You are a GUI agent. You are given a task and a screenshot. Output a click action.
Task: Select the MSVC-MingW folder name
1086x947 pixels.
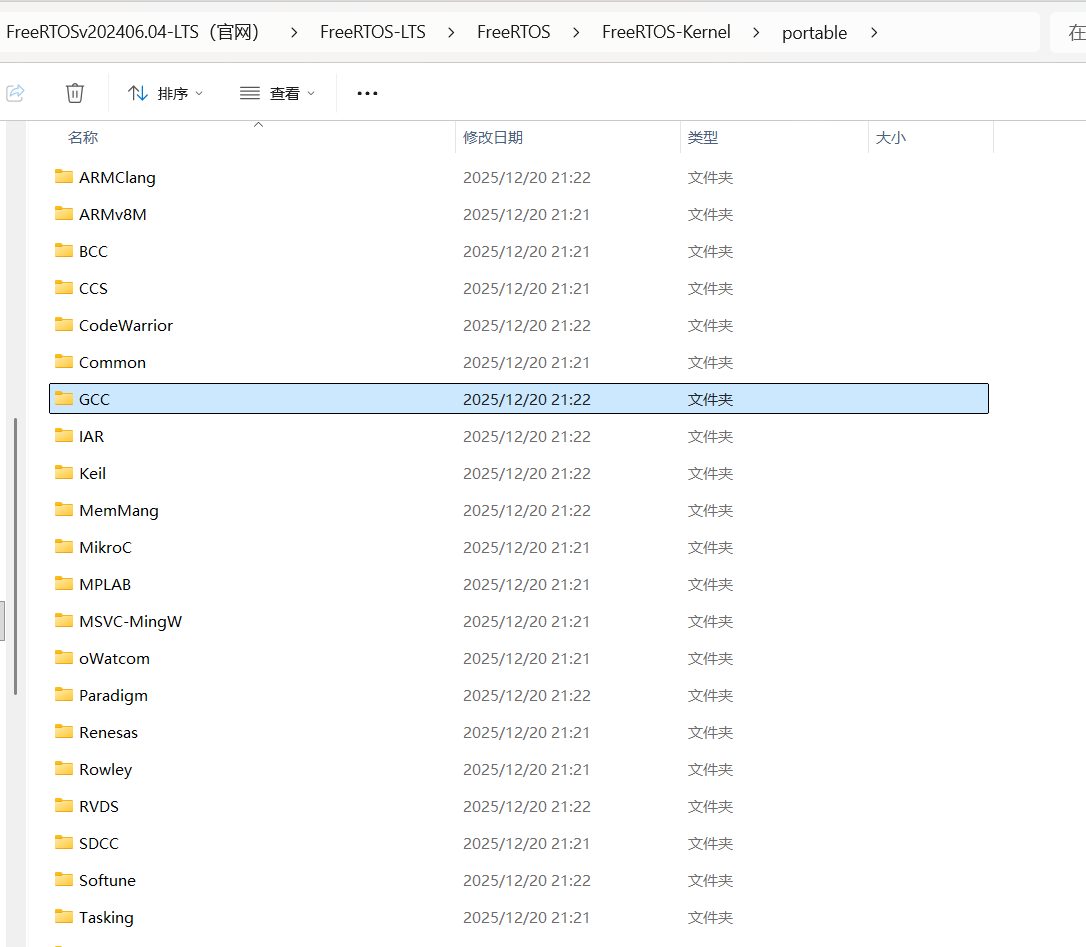[x=130, y=622]
